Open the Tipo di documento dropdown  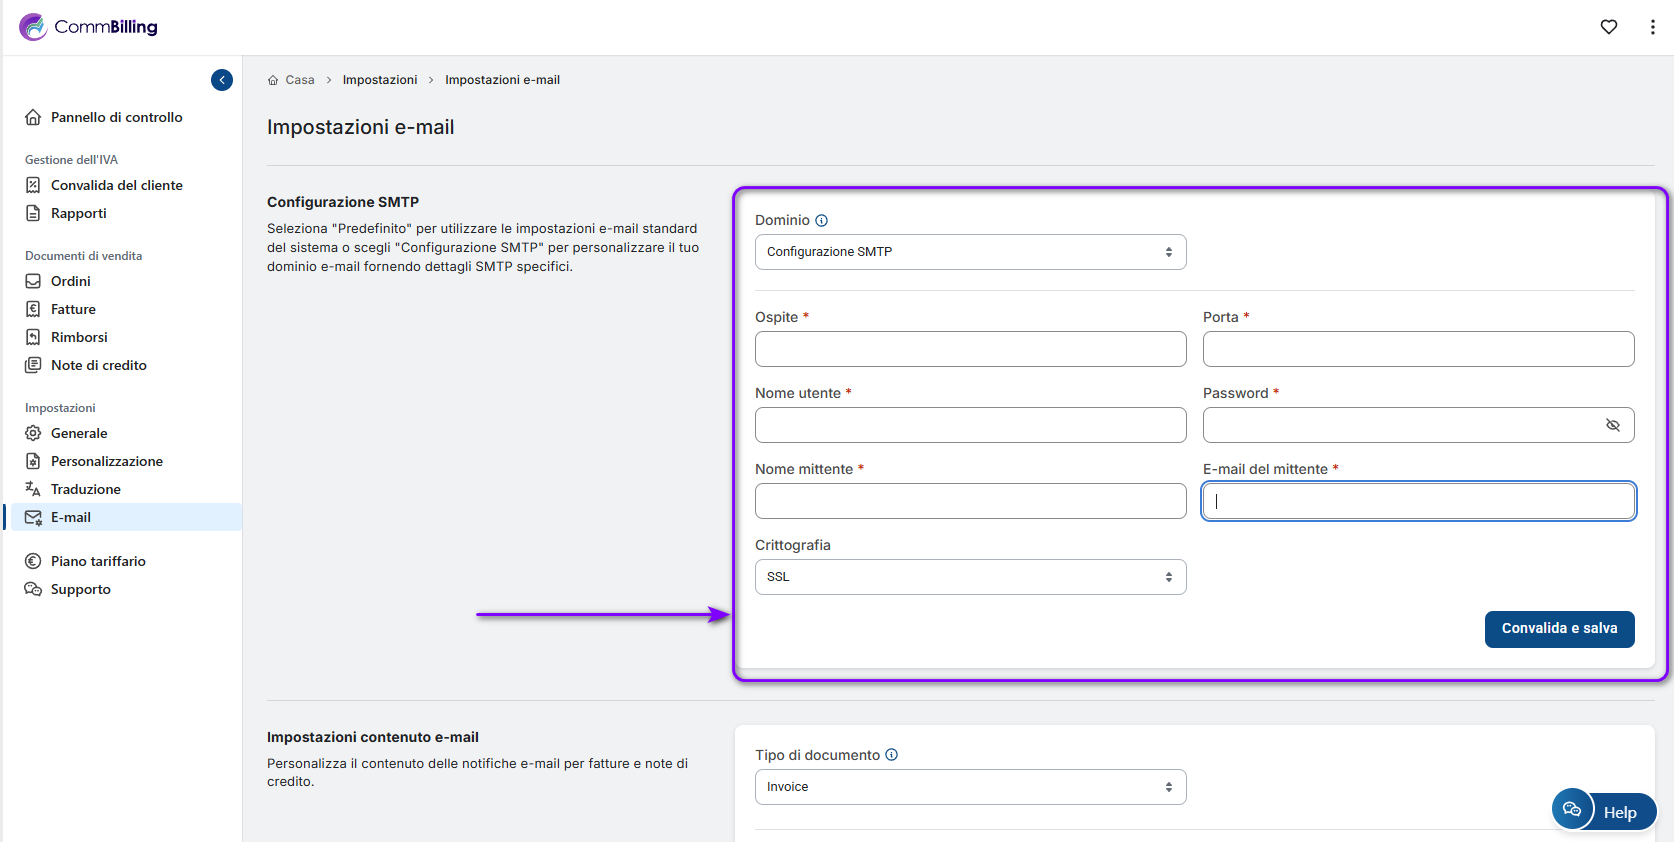970,787
